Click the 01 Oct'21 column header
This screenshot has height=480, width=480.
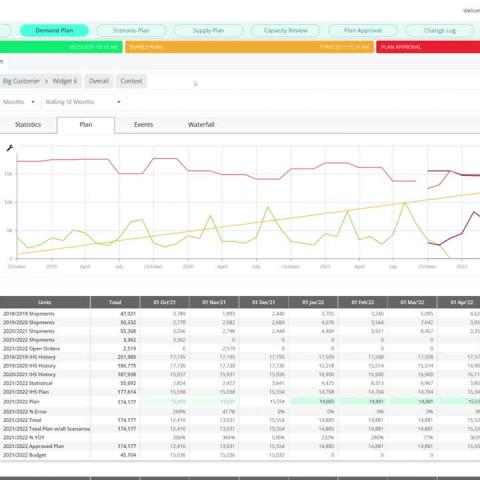[x=165, y=302]
